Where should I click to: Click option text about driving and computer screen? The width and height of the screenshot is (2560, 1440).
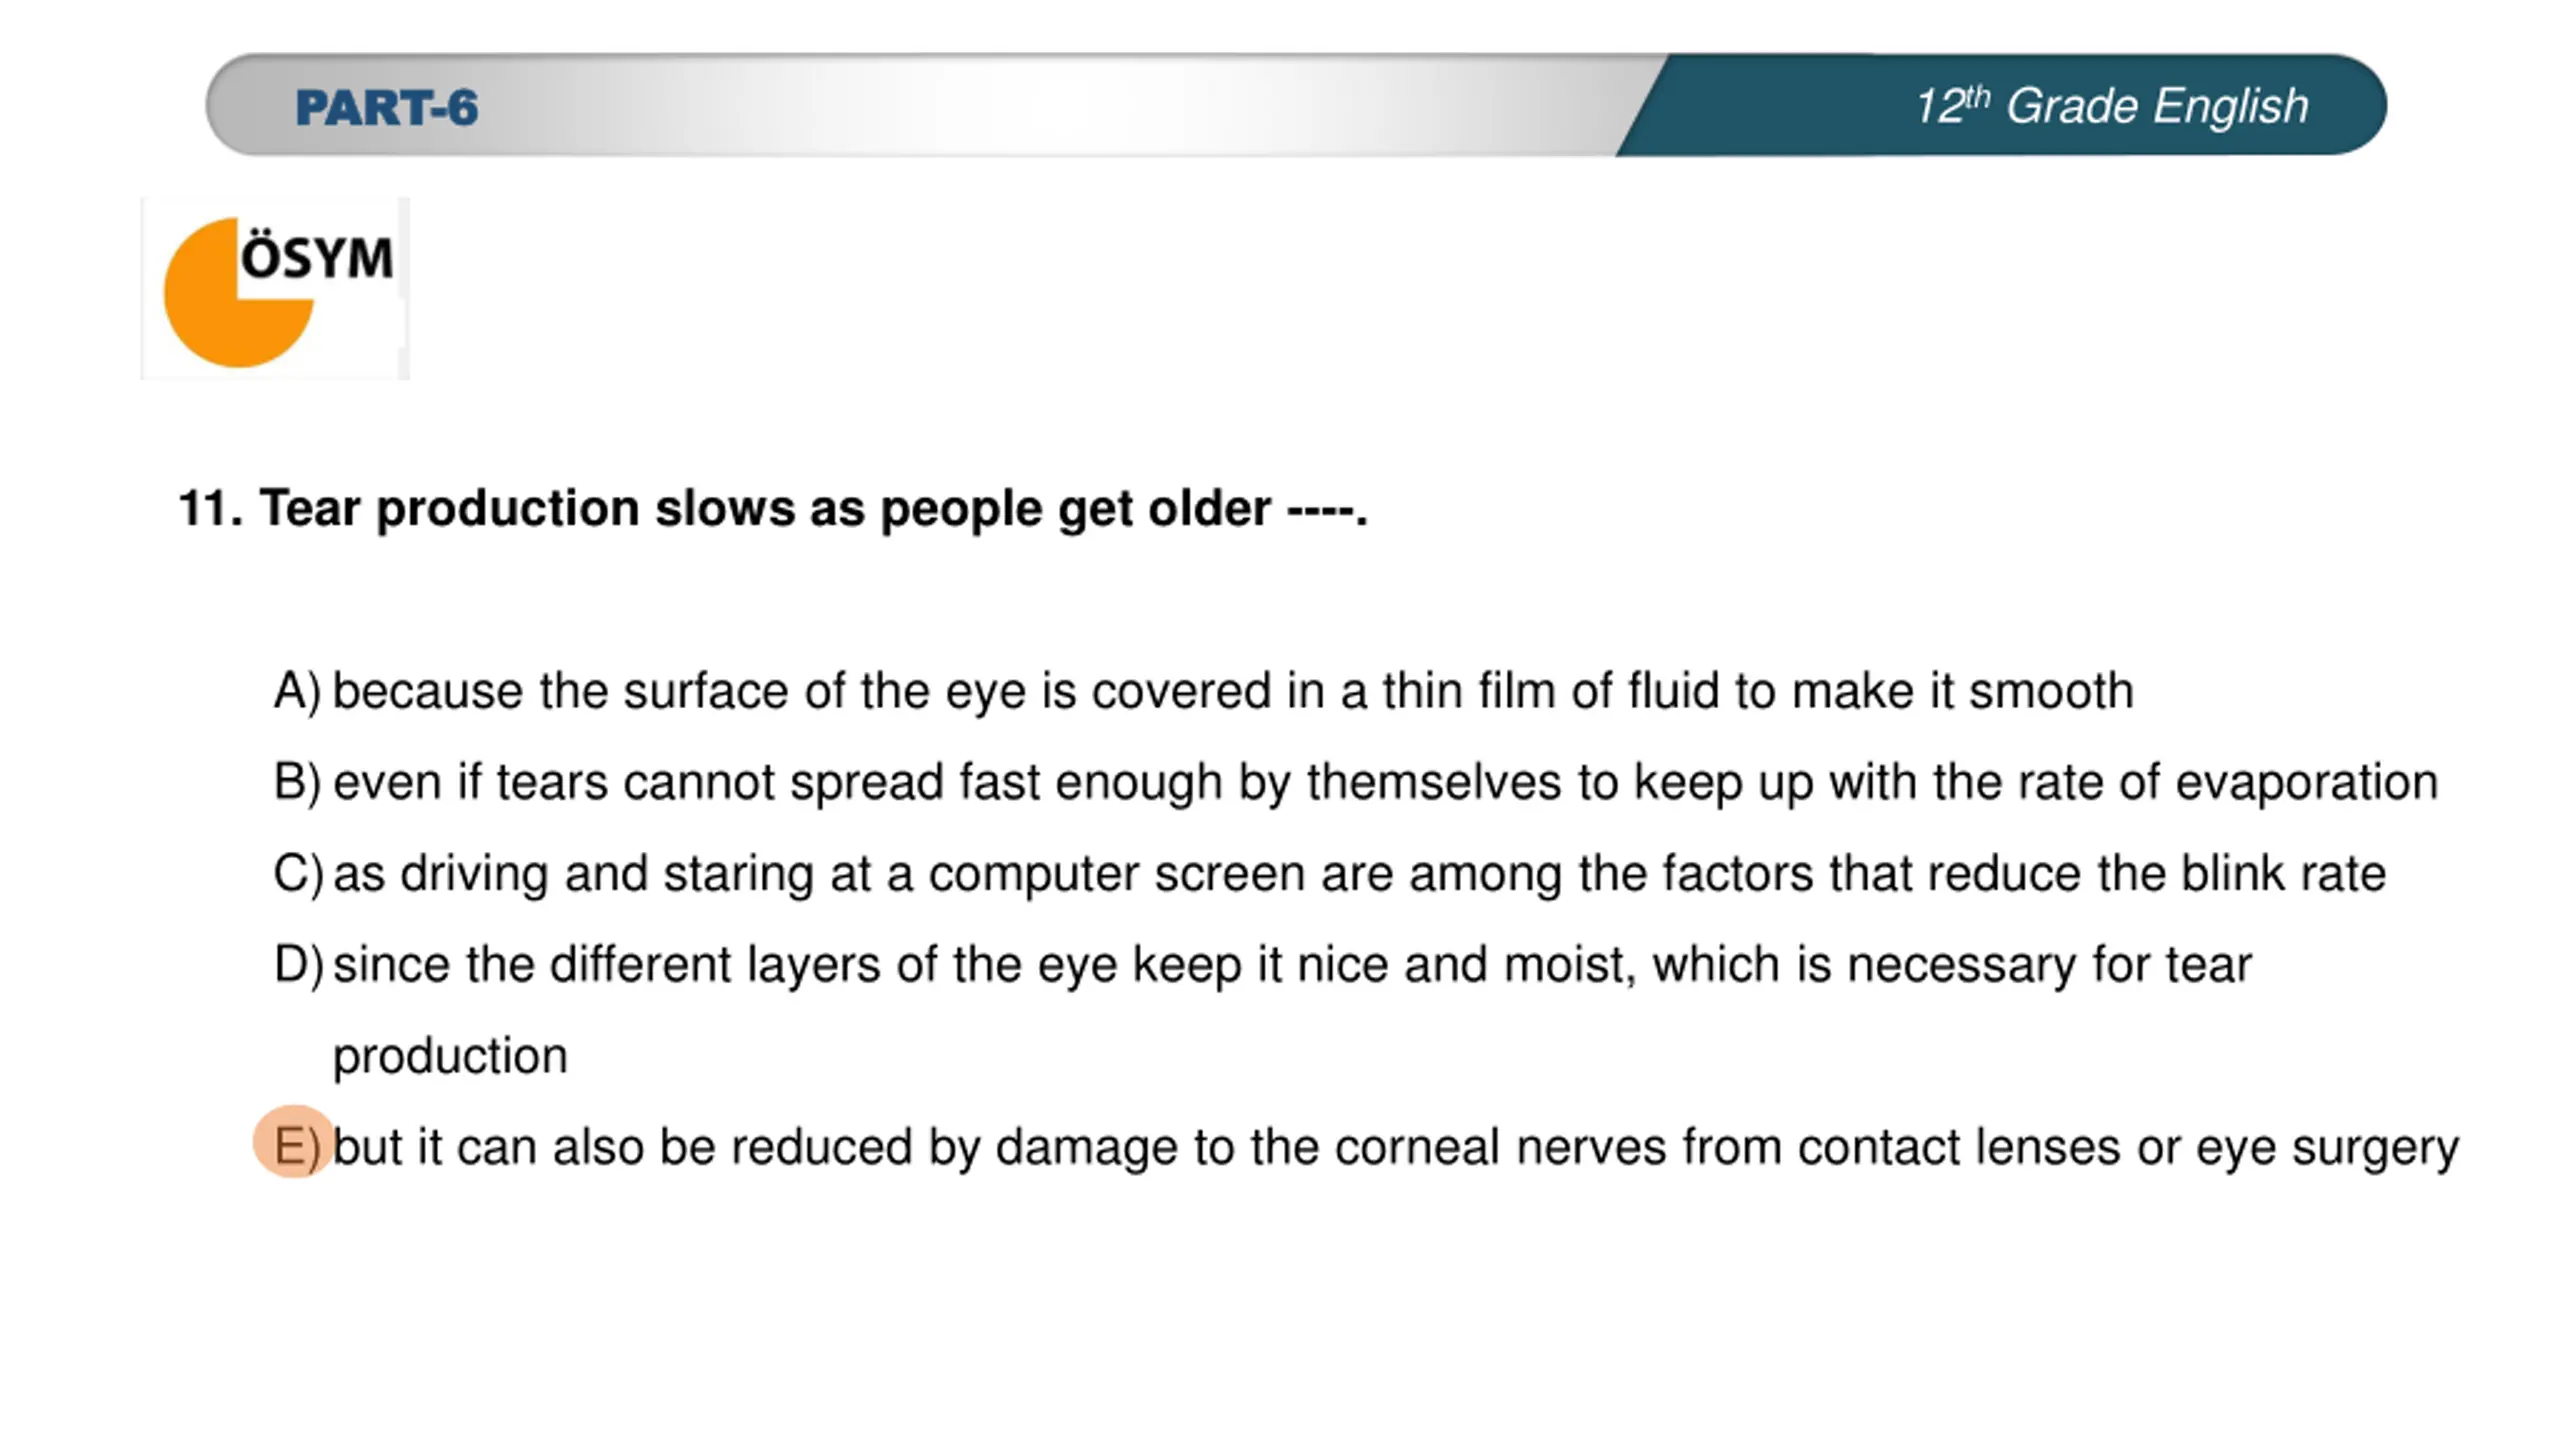[x=1359, y=874]
